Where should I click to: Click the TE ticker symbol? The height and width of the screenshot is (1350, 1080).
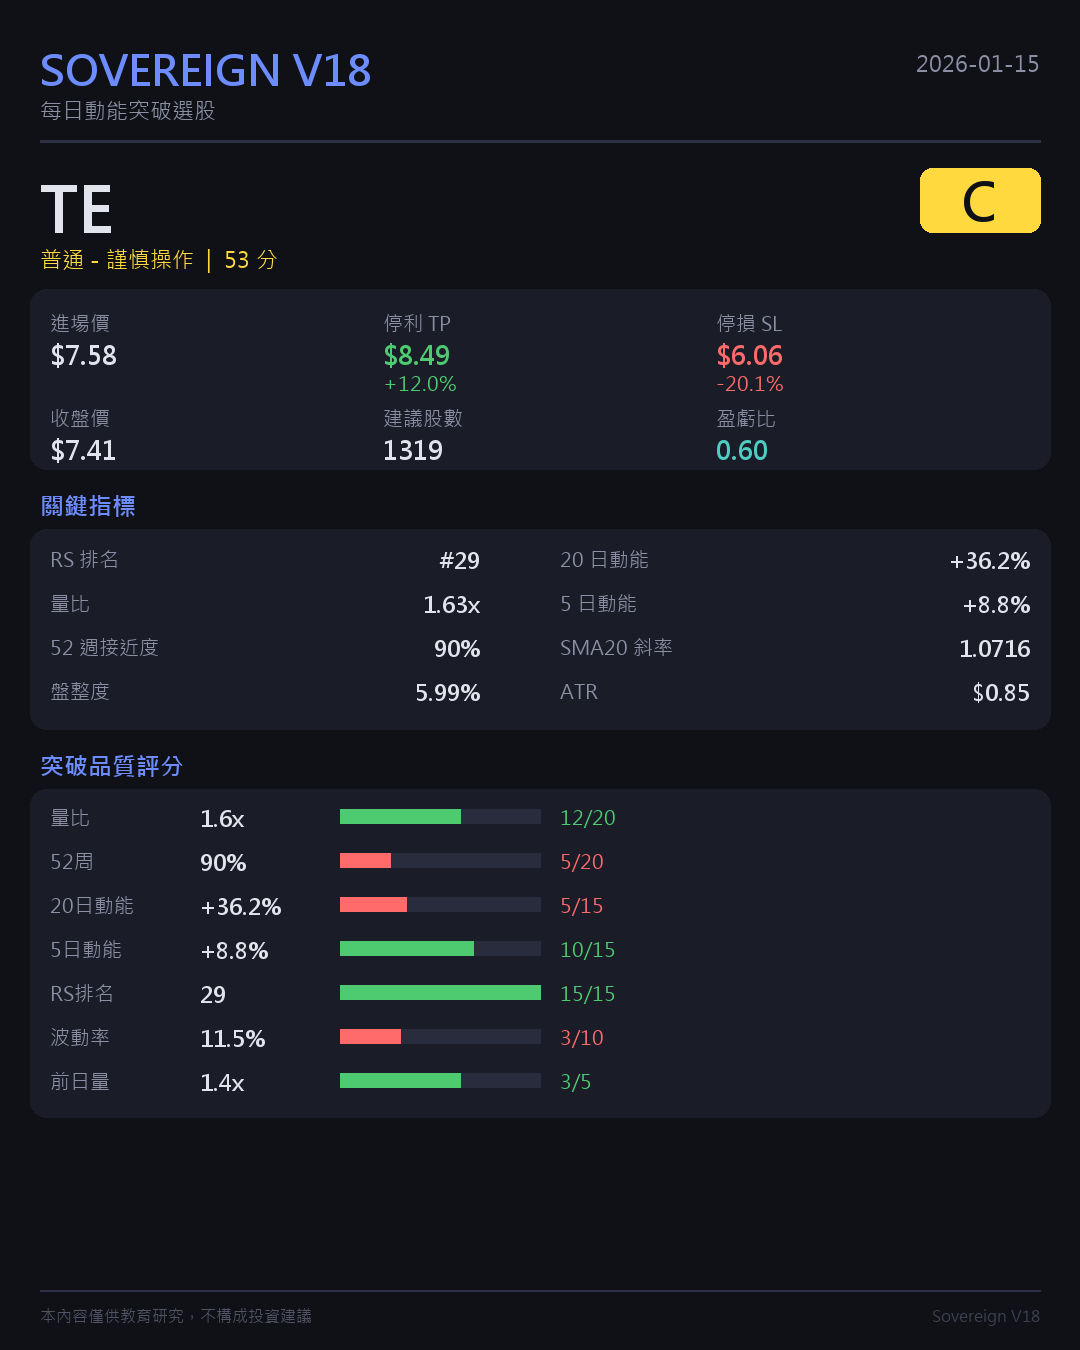pyautogui.click(x=76, y=210)
